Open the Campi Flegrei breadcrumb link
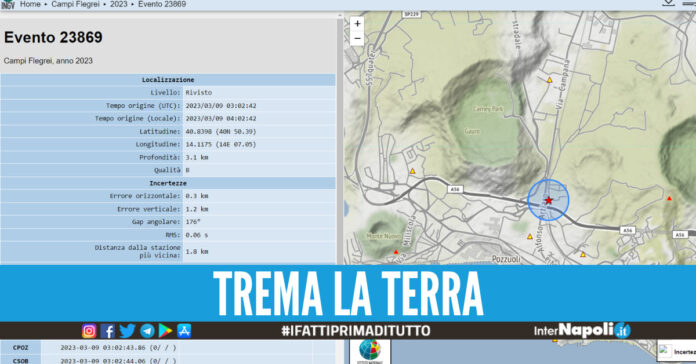 tap(75, 4)
